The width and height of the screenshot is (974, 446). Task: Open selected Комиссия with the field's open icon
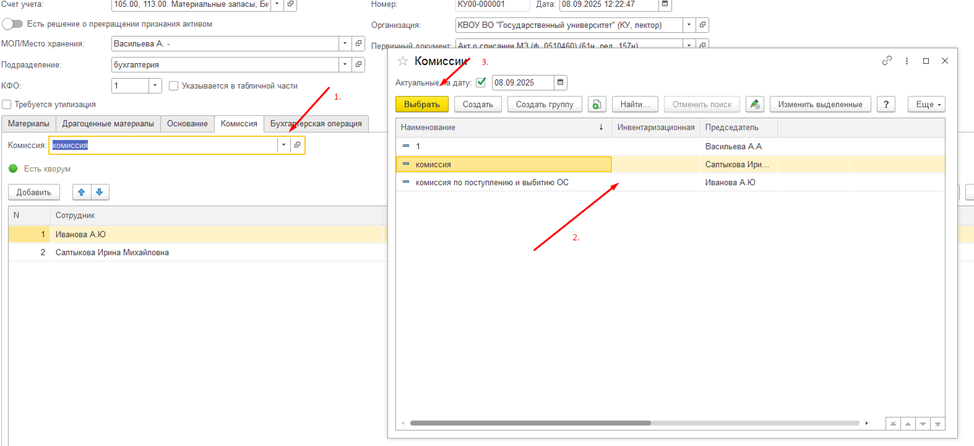pos(298,145)
